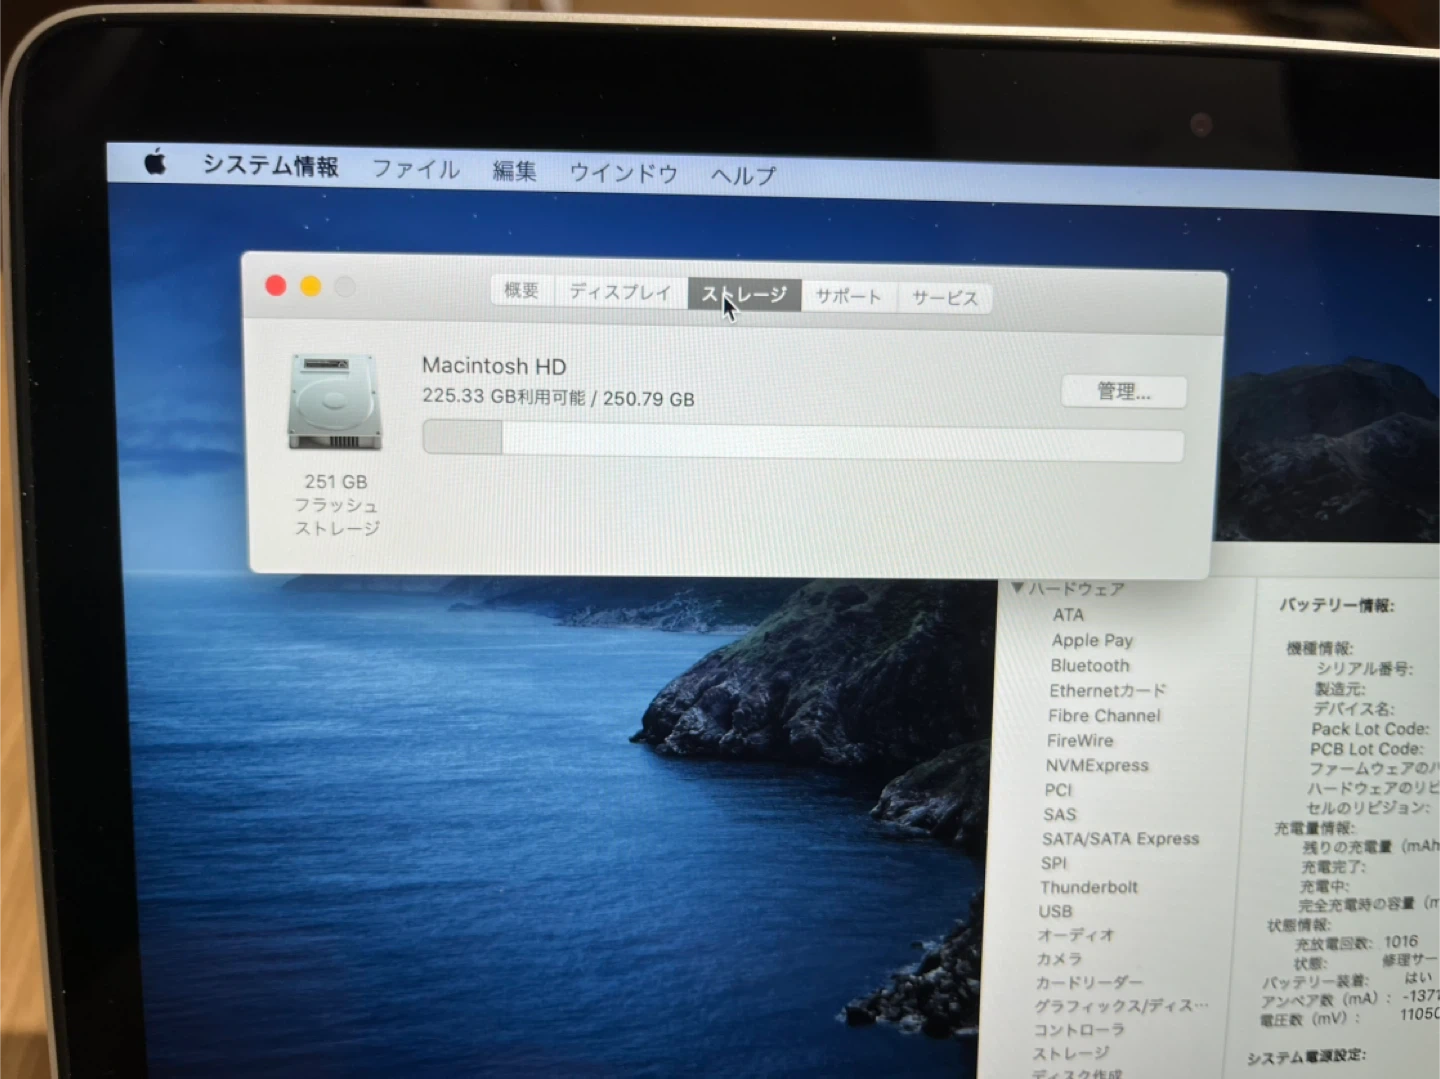Select SPI in hardware list
Image resolution: width=1440 pixels, height=1079 pixels.
1054,862
